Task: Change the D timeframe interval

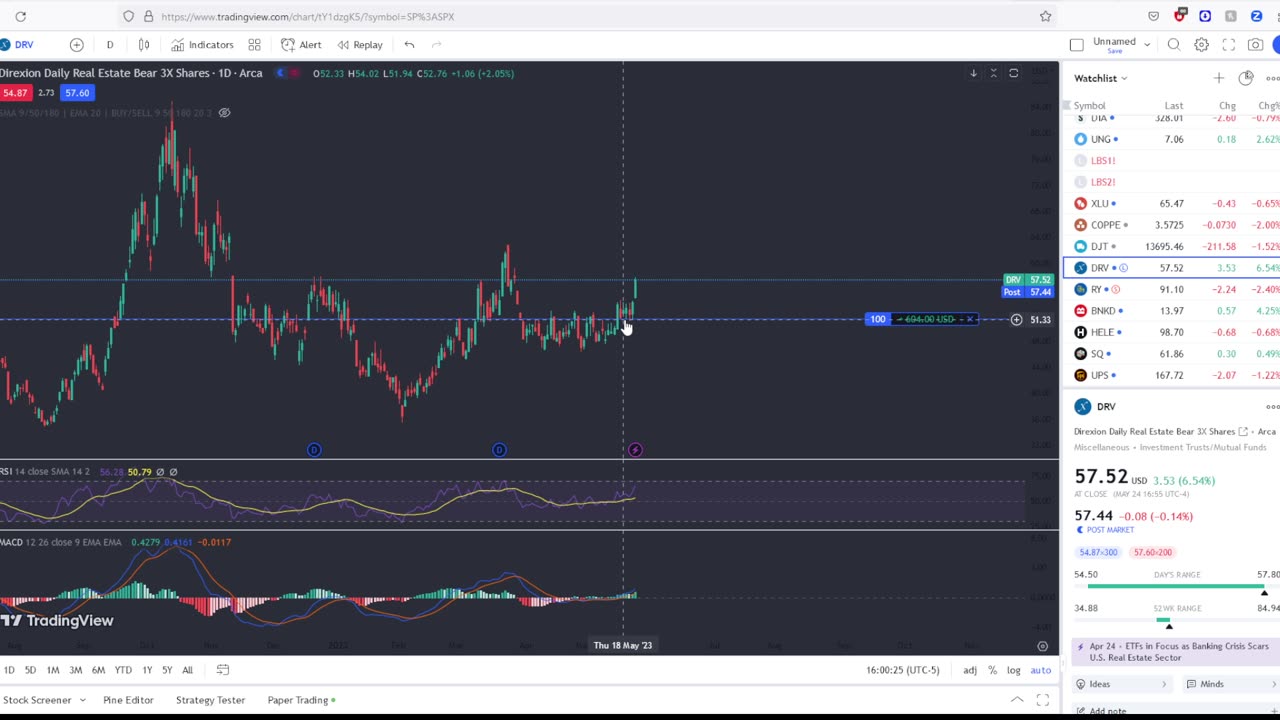Action: pos(110,44)
